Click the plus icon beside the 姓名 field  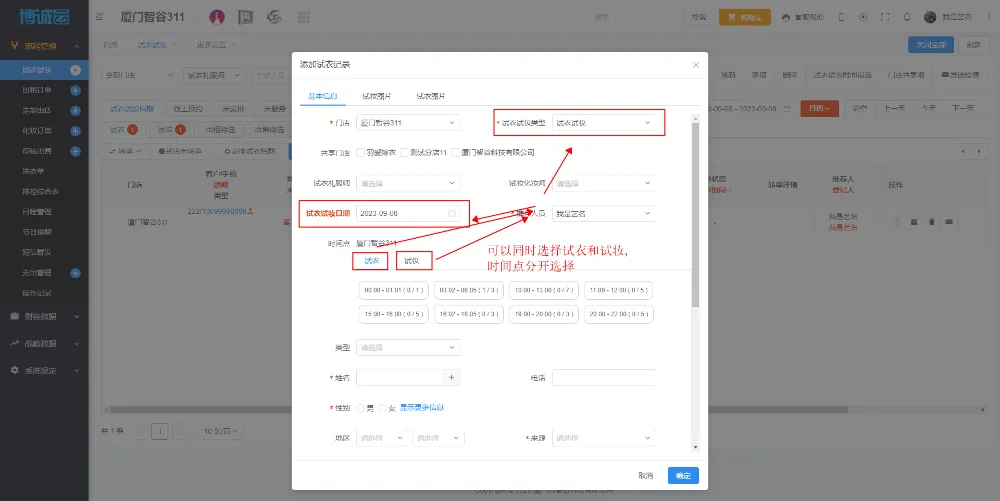click(x=452, y=378)
